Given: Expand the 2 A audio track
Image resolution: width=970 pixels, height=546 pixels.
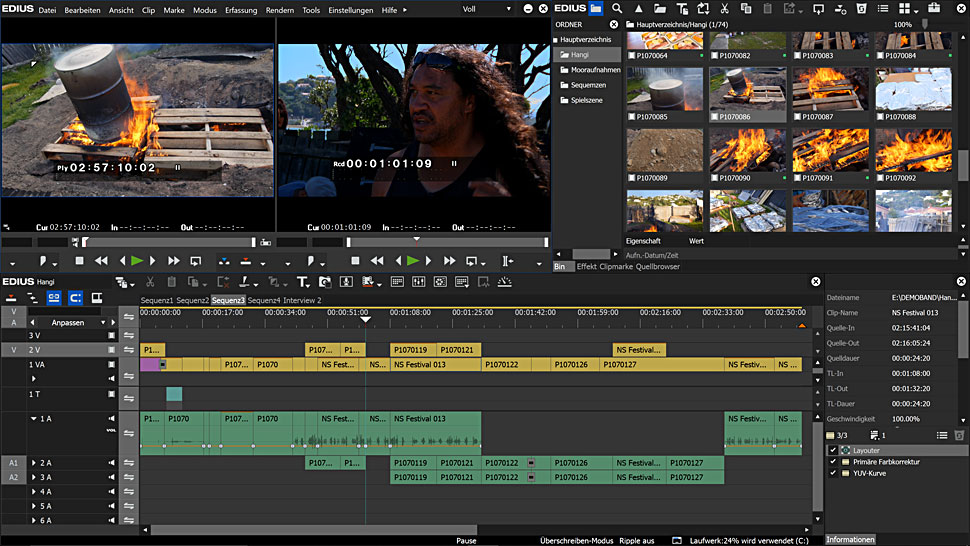Looking at the screenshot, I should coord(33,463).
